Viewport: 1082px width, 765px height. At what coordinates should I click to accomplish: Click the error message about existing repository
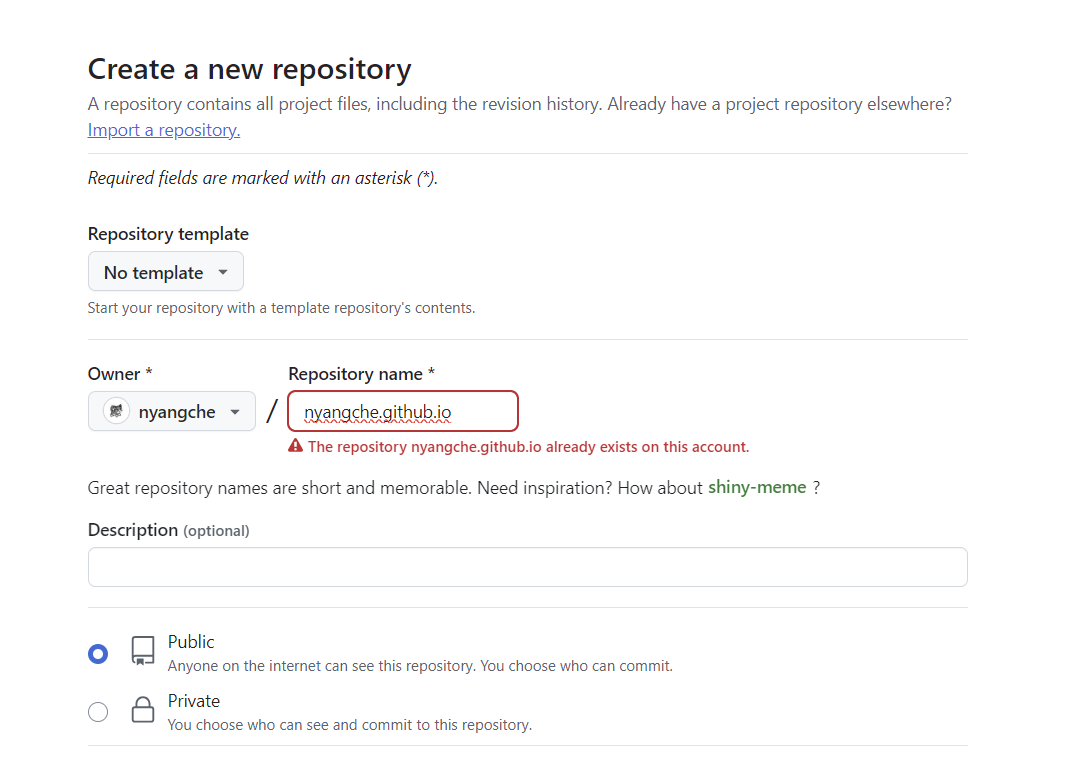pyautogui.click(x=528, y=446)
